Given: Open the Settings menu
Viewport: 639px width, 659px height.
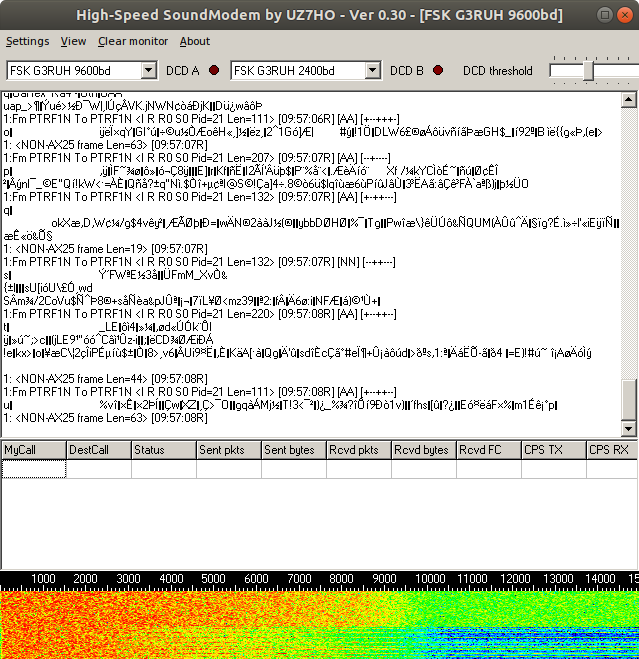Looking at the screenshot, I should coord(27,41).
